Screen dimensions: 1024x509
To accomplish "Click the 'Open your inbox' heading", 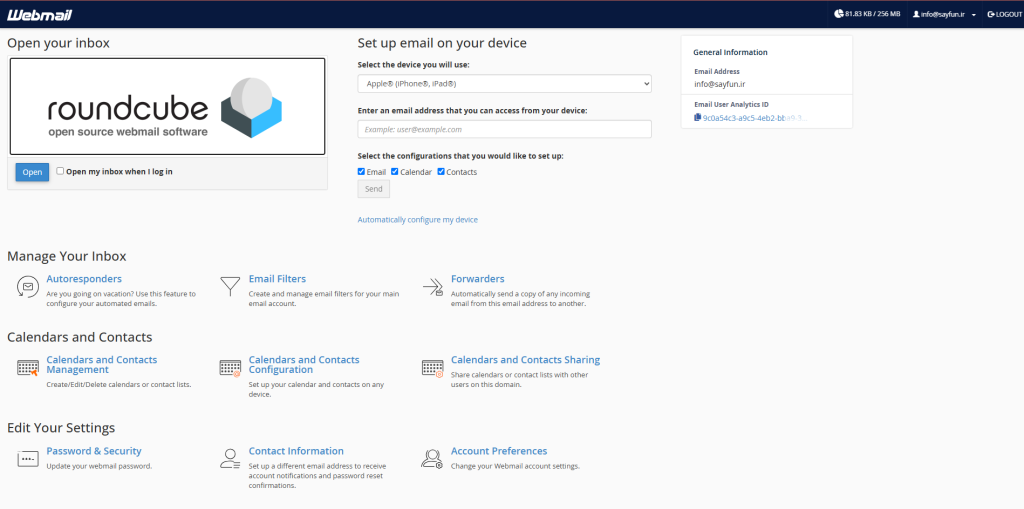I will [x=58, y=43].
